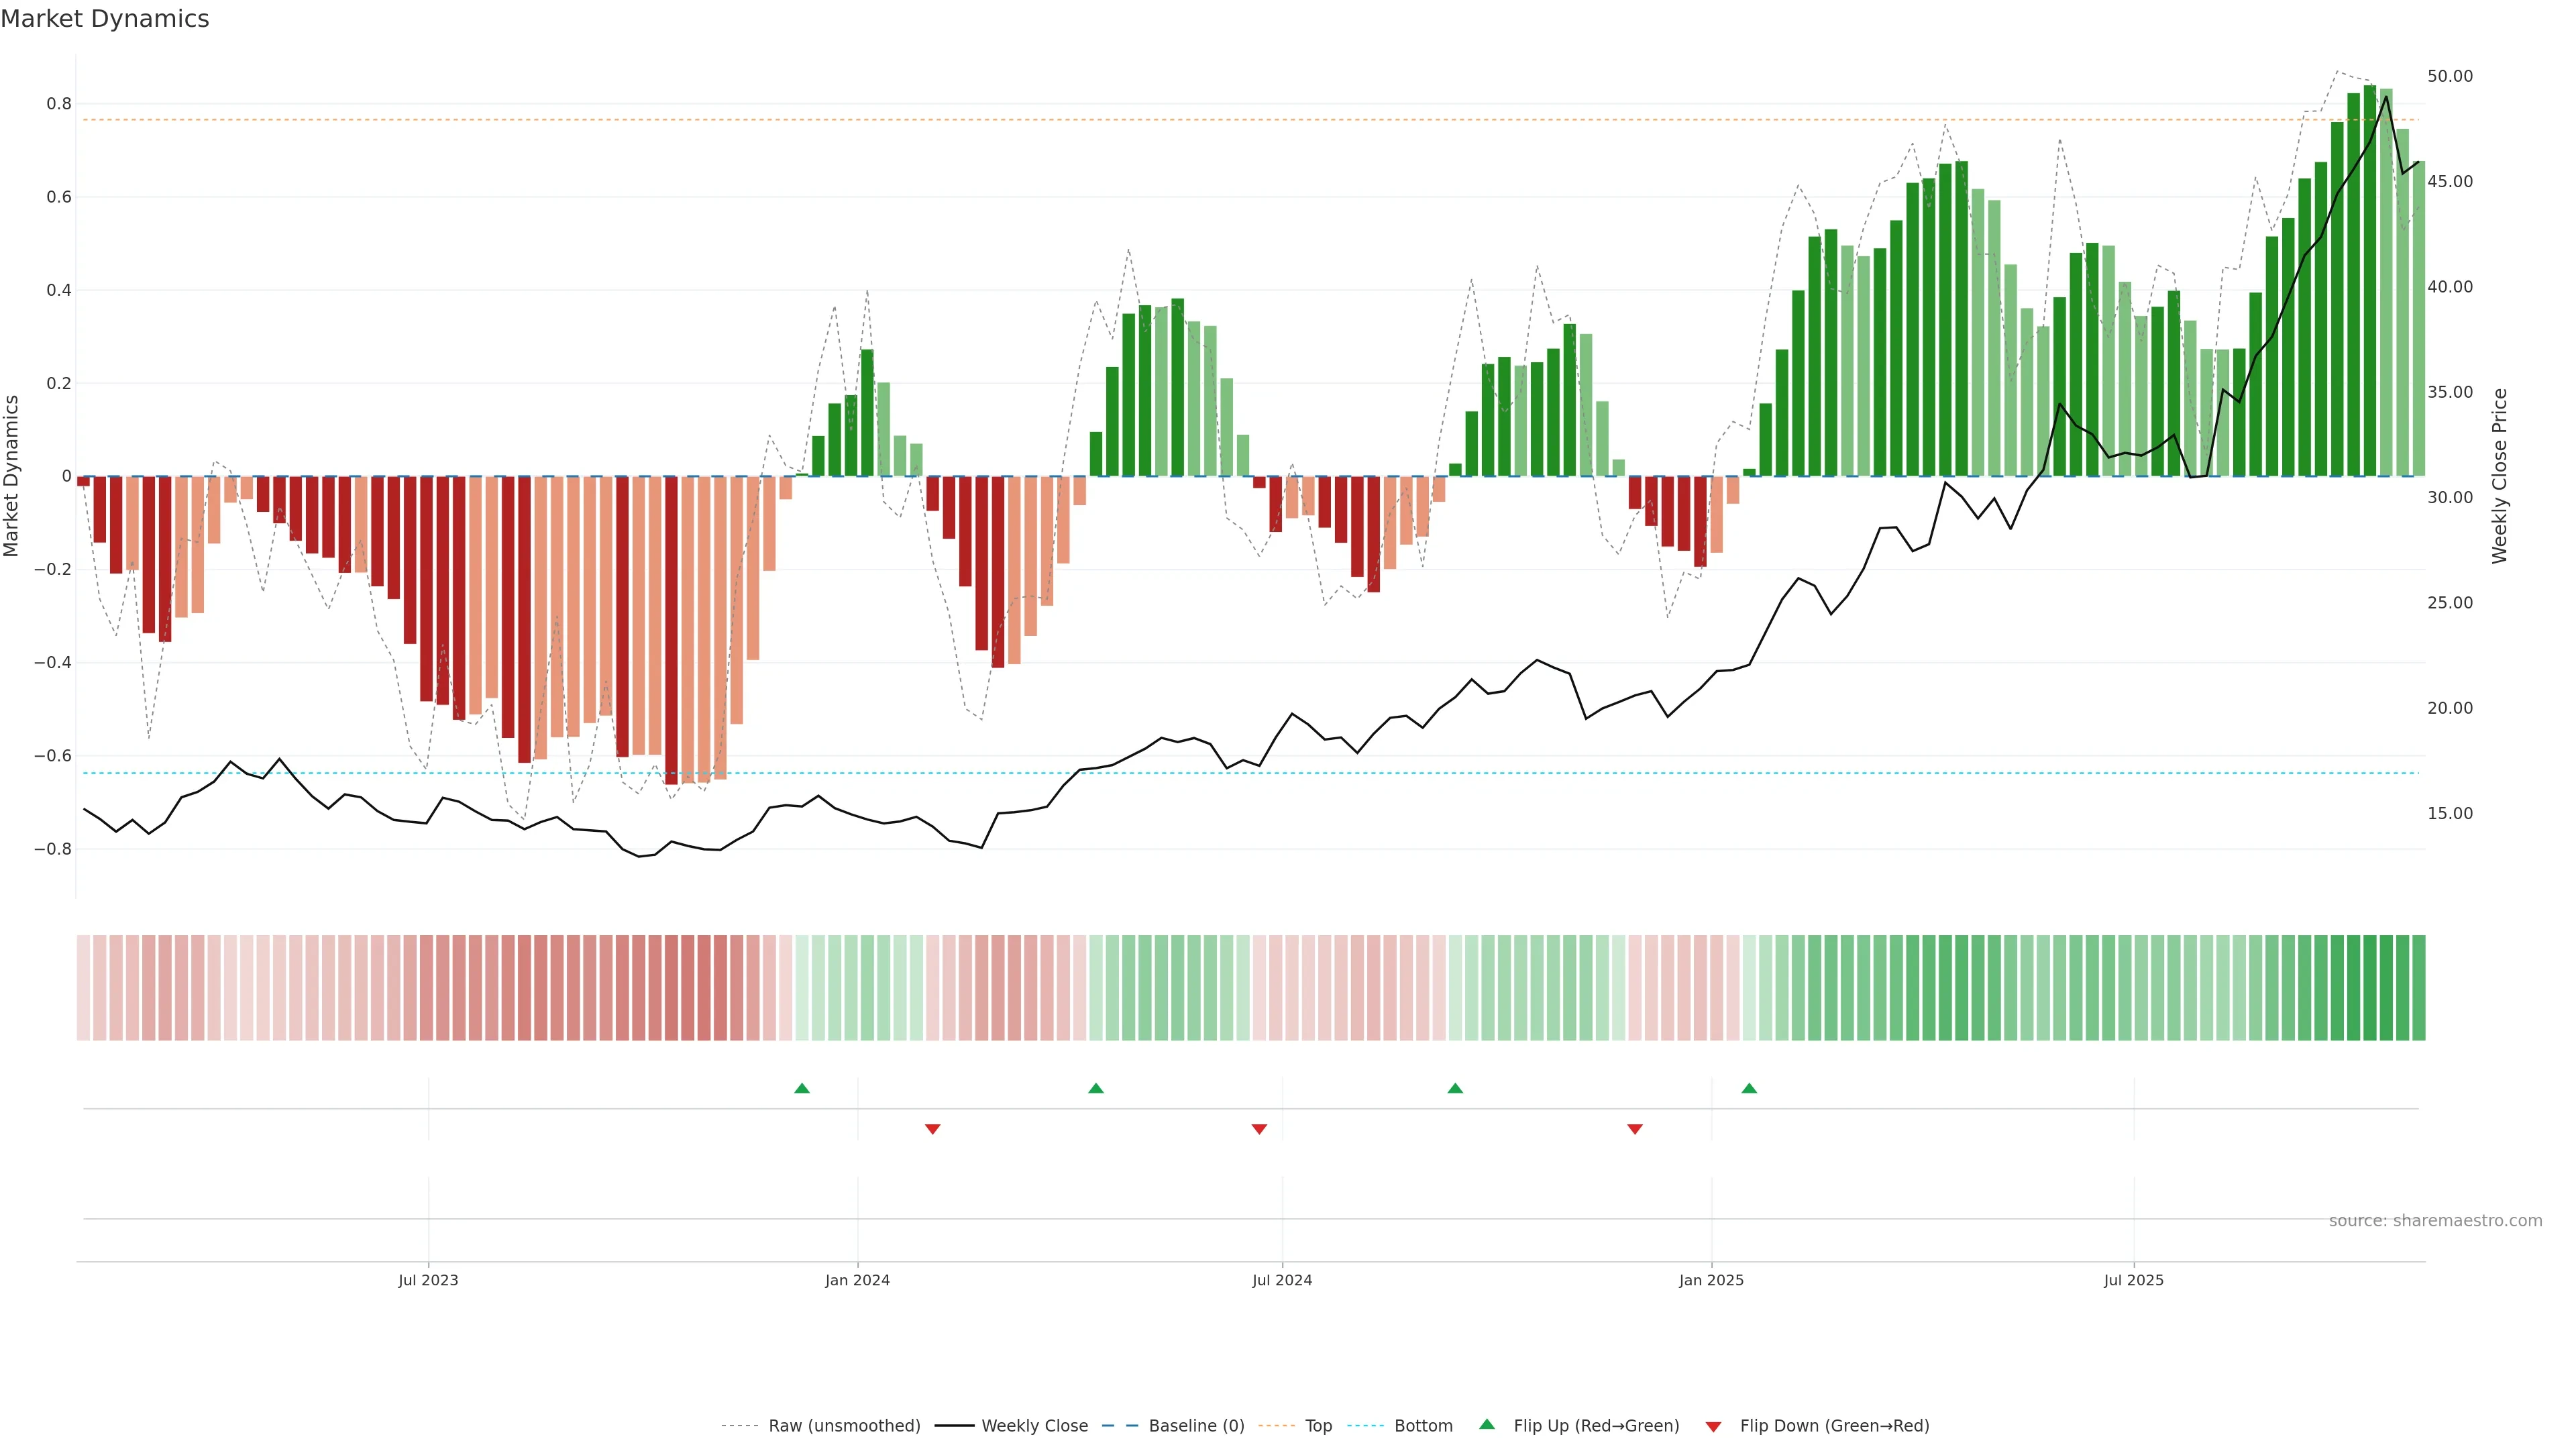
Task: Click the Jul 2023 x-axis label
Action: tap(428, 1280)
